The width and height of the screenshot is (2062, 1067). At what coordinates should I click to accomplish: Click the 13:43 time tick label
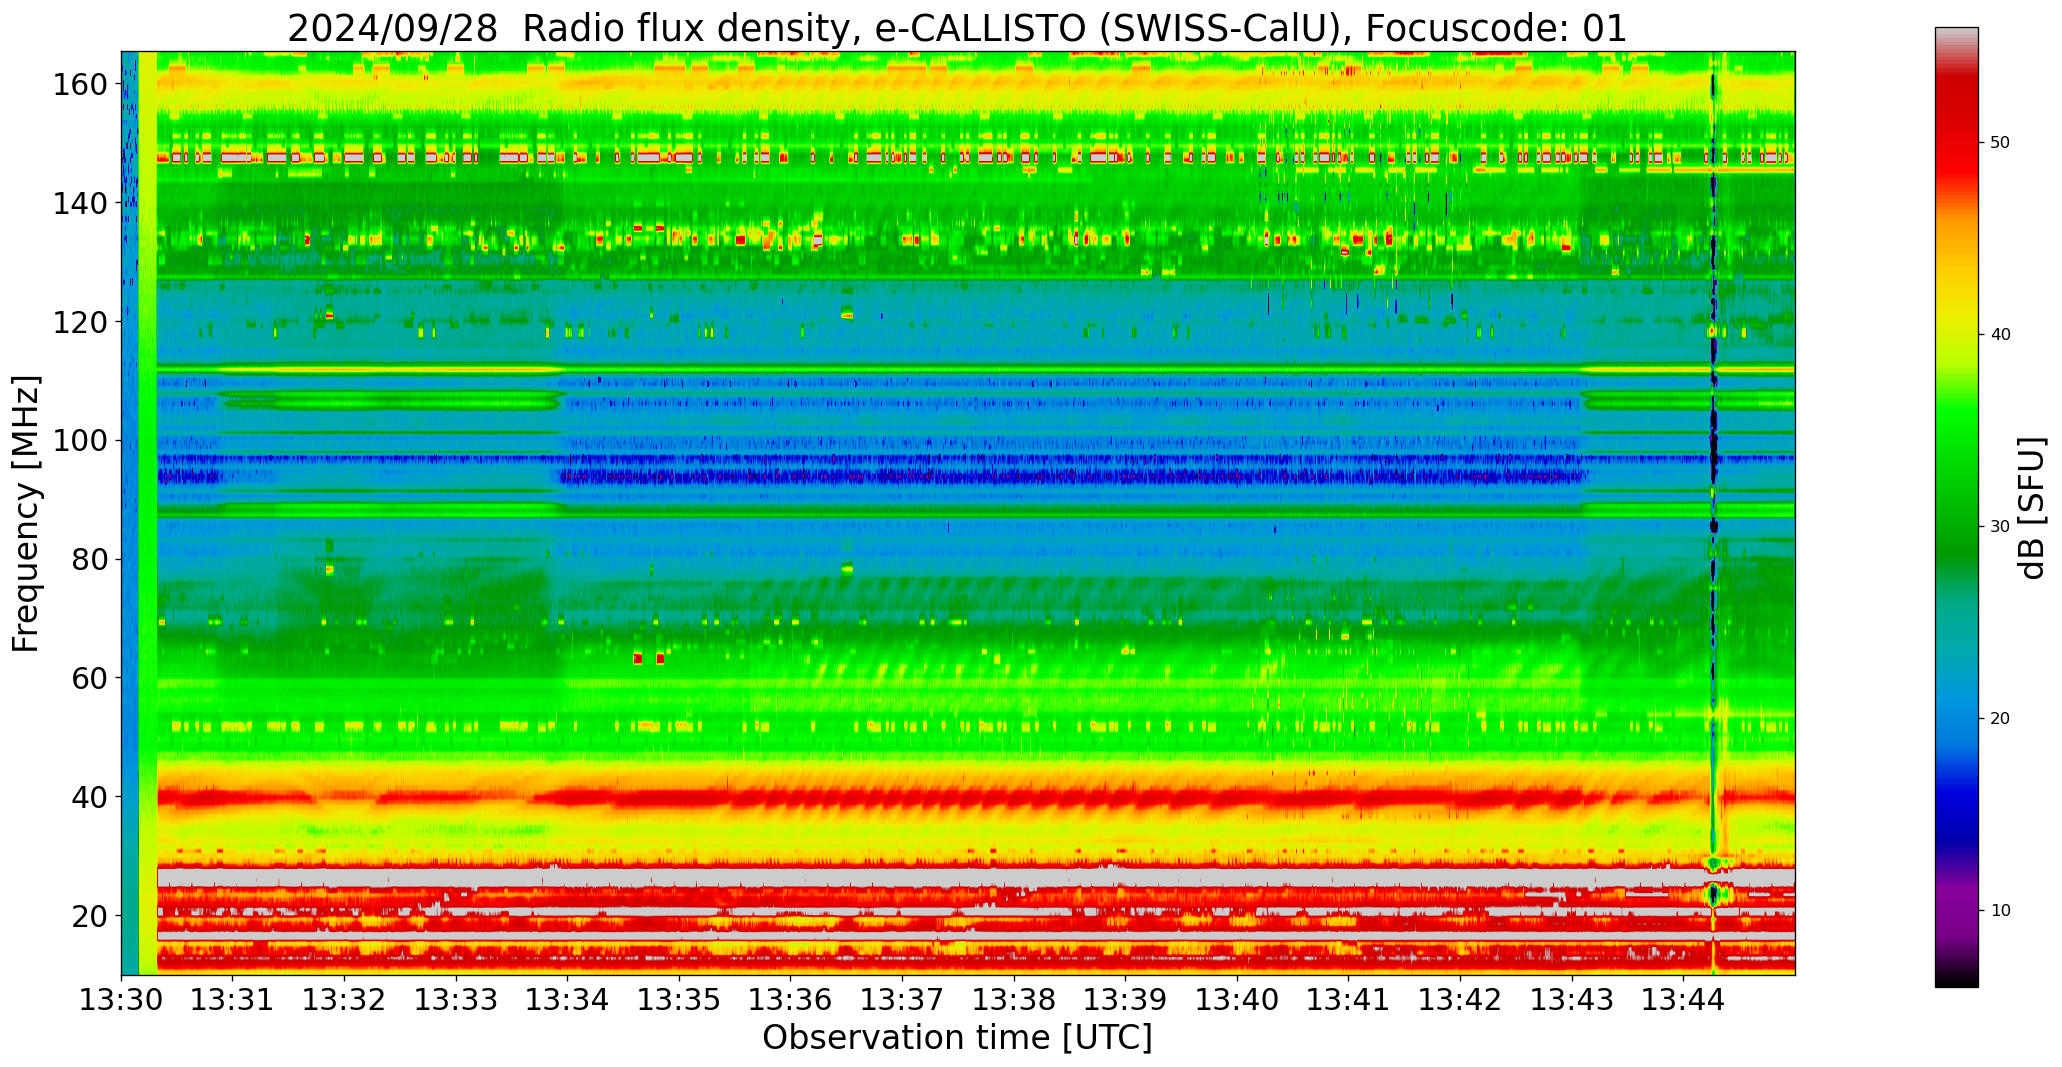point(1571,1001)
